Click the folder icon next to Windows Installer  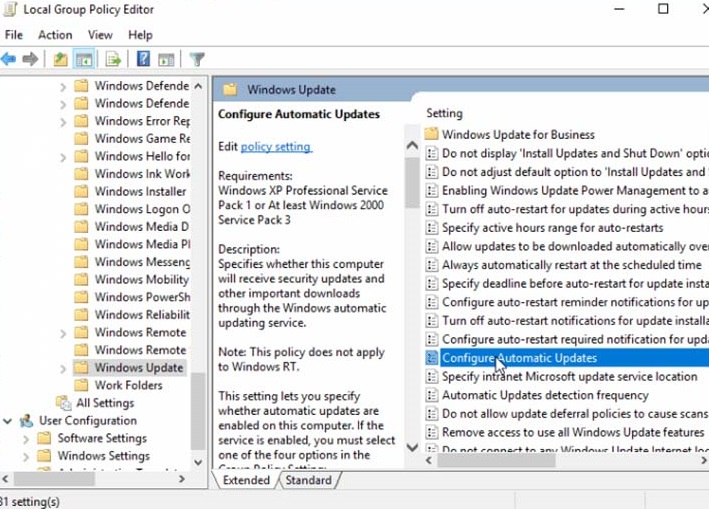[81, 191]
